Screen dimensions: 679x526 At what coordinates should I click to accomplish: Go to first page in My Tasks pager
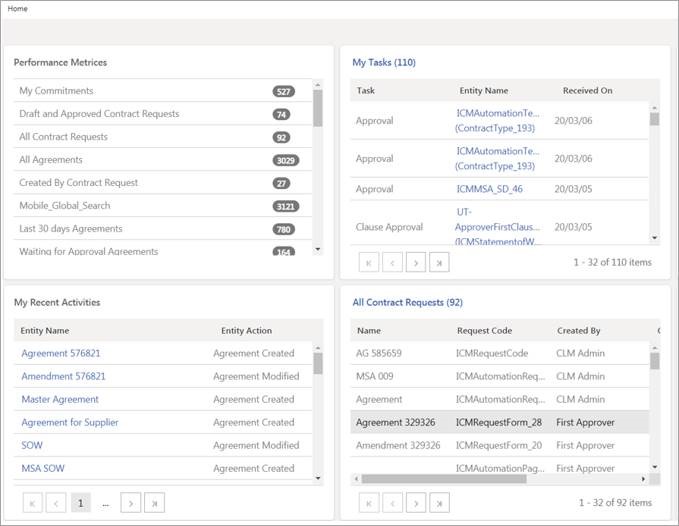click(x=370, y=262)
